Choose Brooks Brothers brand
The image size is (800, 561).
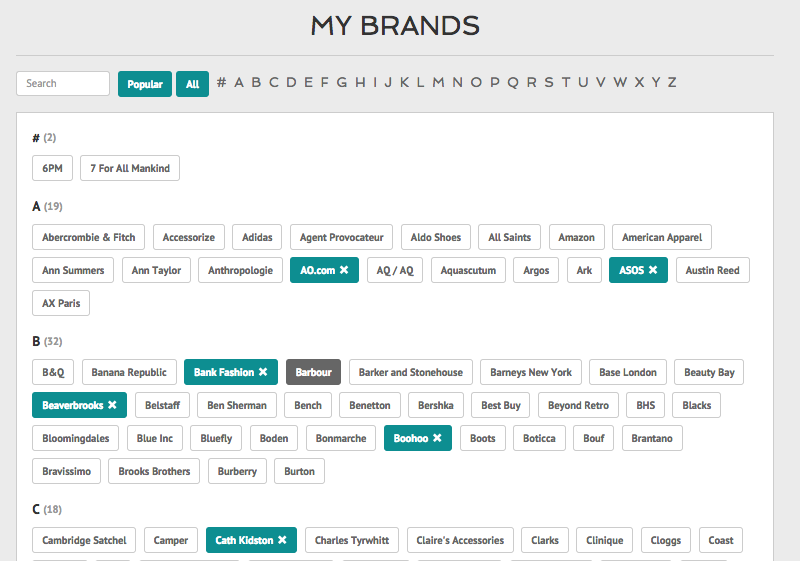pos(154,471)
